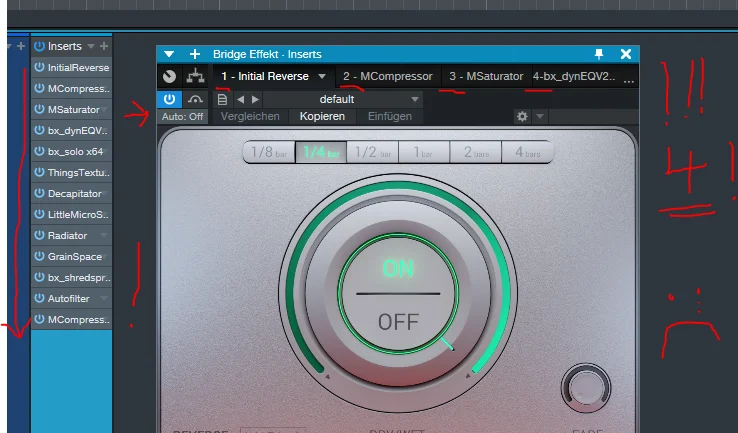Toggle power icon of Autofilter insert
Viewport: 738px width, 433px height.
[39, 298]
